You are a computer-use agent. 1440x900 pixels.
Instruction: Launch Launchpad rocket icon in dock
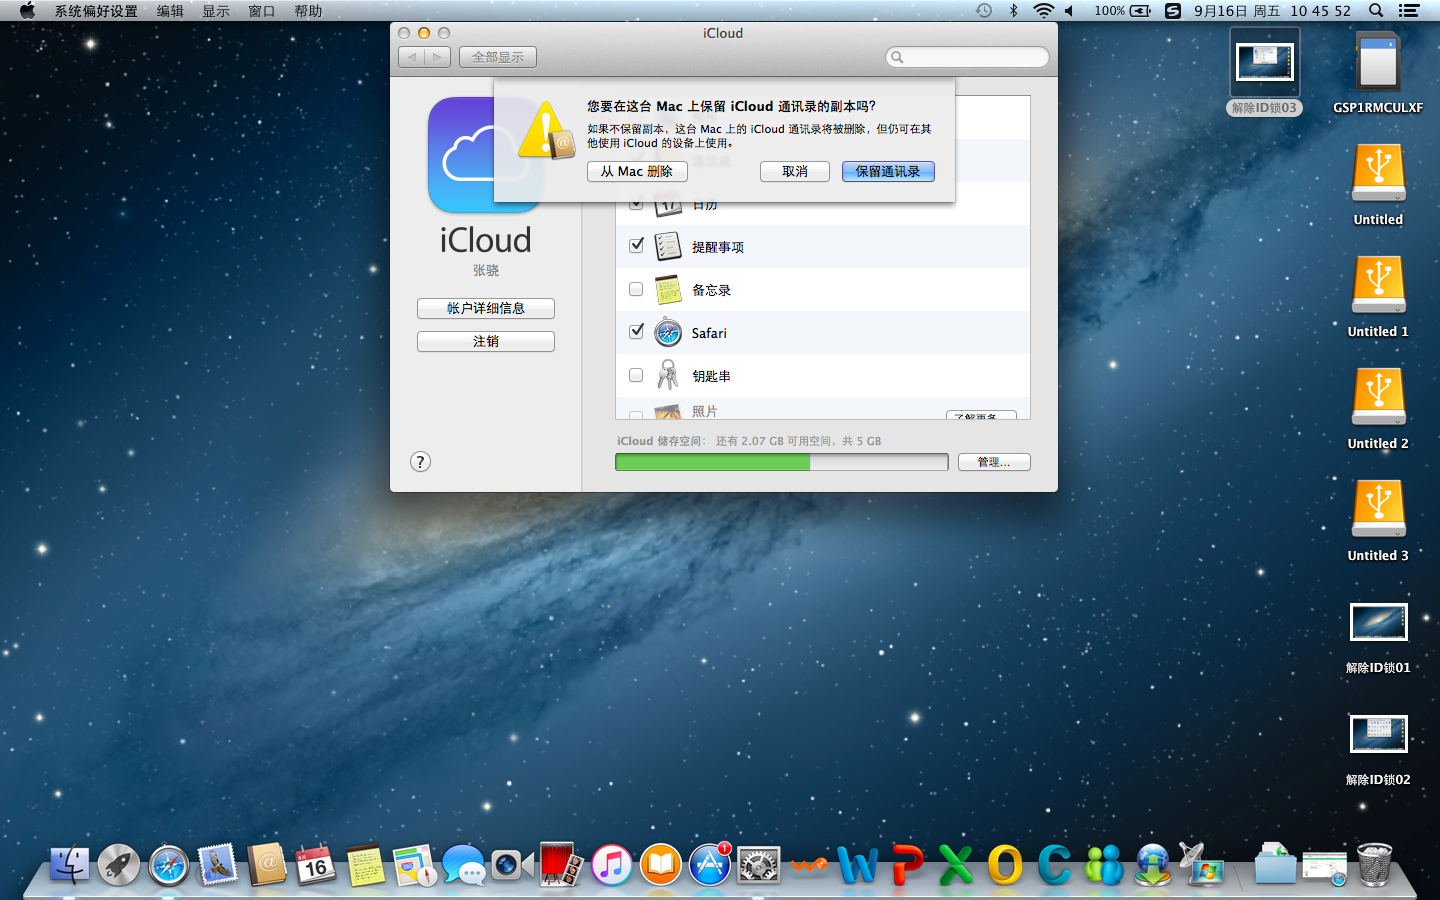point(118,865)
